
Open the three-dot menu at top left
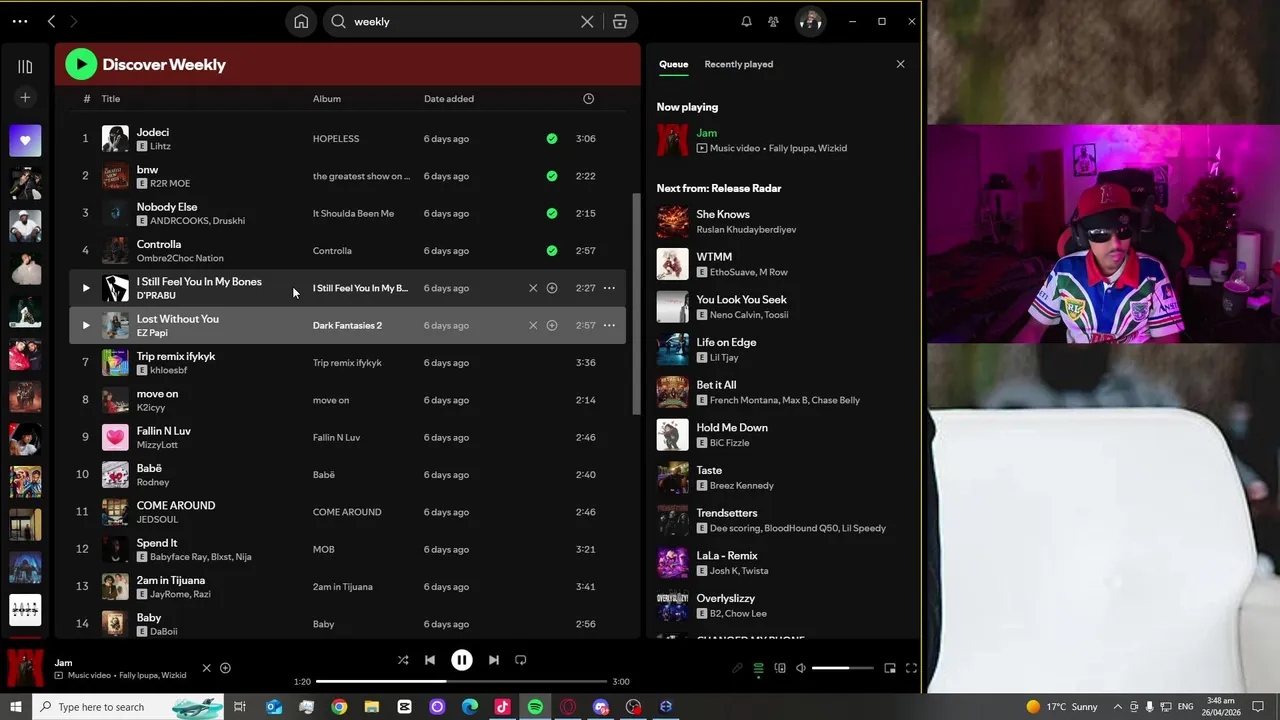(x=20, y=21)
